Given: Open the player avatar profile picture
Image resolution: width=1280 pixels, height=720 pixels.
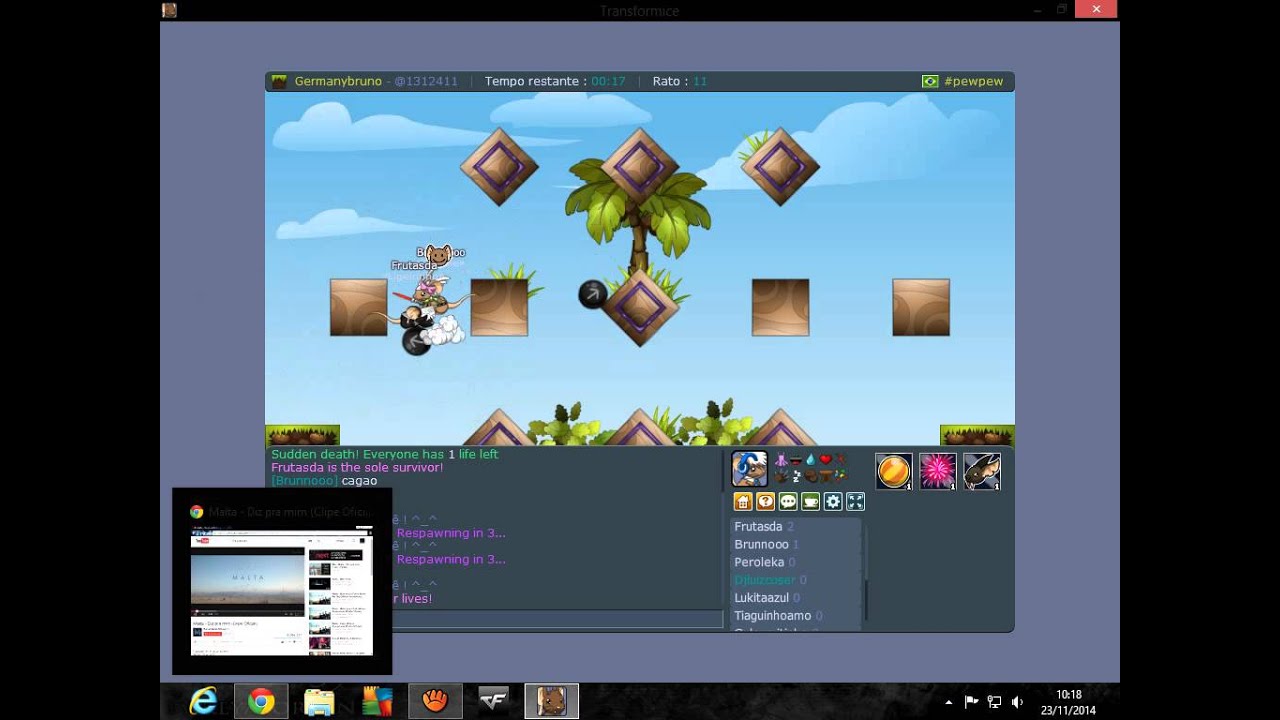Looking at the screenshot, I should pyautogui.click(x=749, y=469).
